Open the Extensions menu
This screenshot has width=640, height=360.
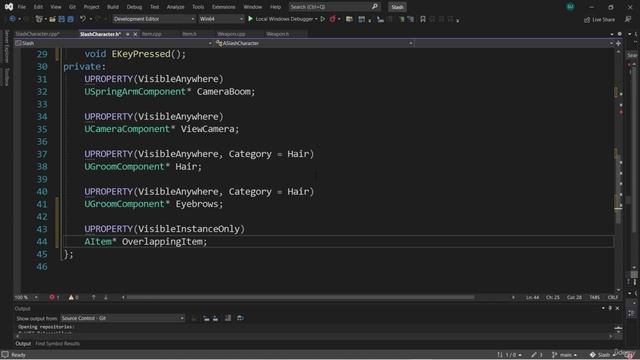point(224,7)
